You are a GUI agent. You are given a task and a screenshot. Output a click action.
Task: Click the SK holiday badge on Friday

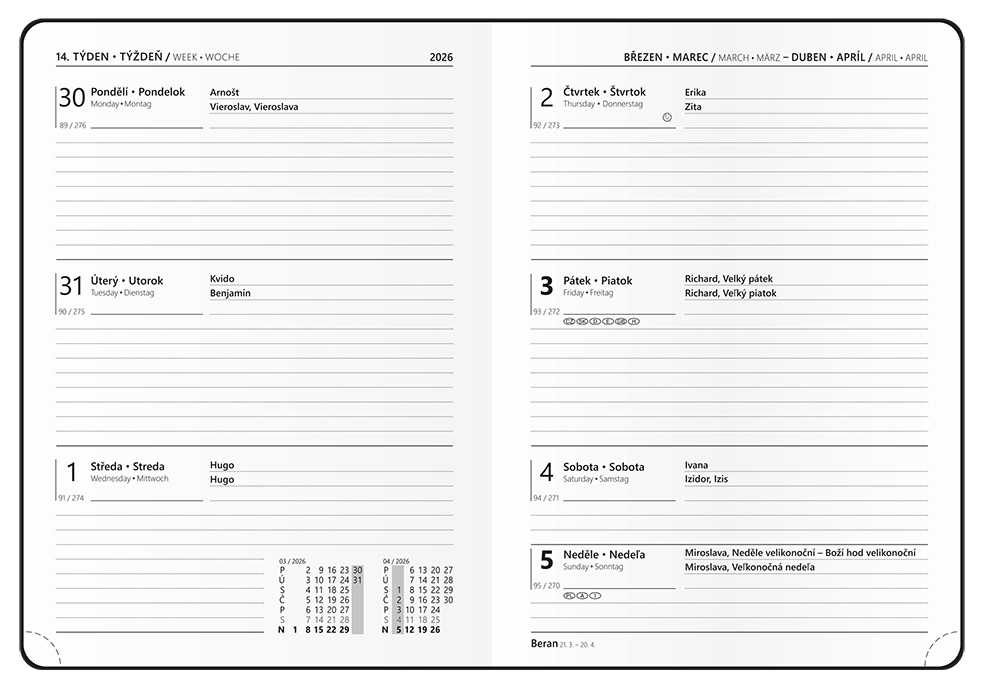click(582, 321)
